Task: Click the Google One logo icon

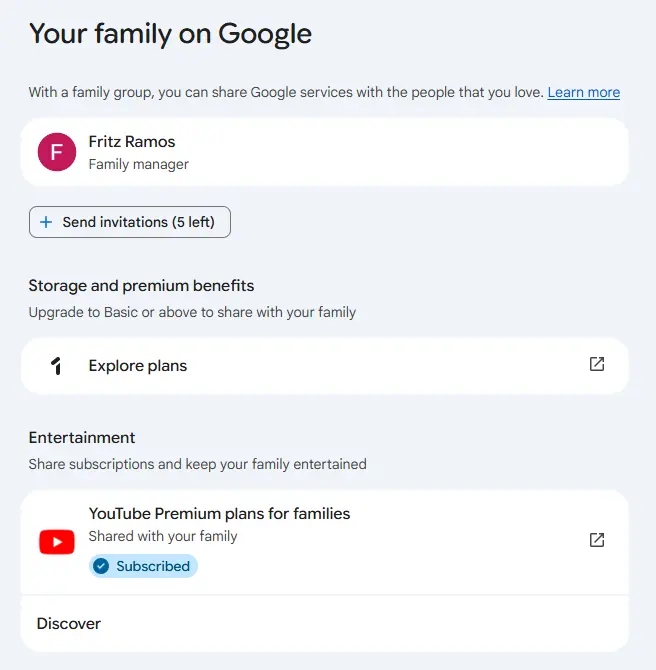Action: (56, 366)
